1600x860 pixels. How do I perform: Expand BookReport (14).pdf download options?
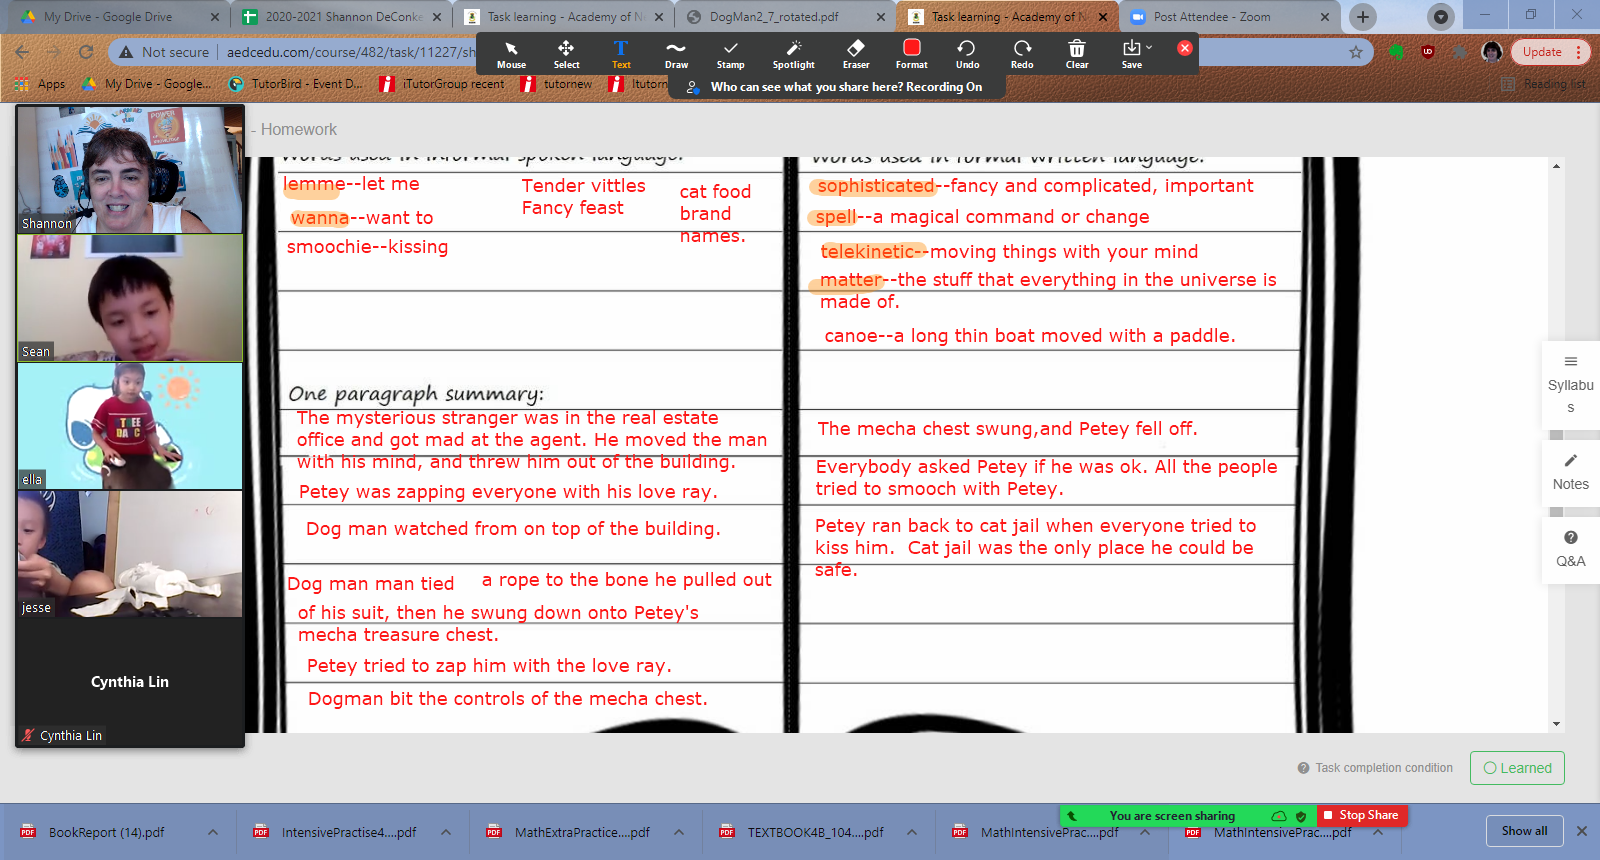click(x=213, y=832)
